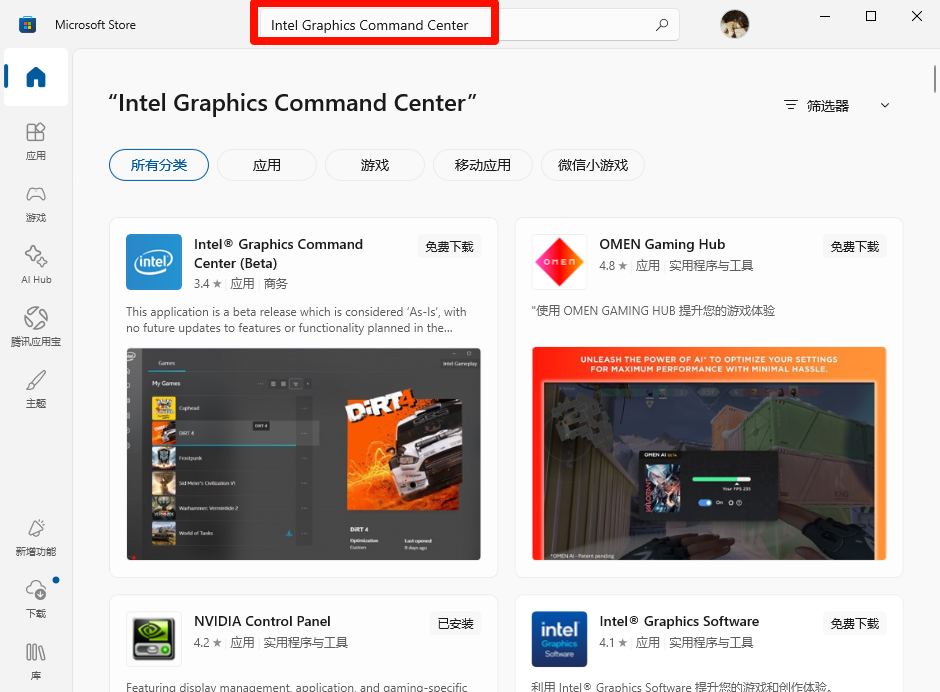
Task: Click the vertical scrollbar thumb
Action: click(935, 79)
